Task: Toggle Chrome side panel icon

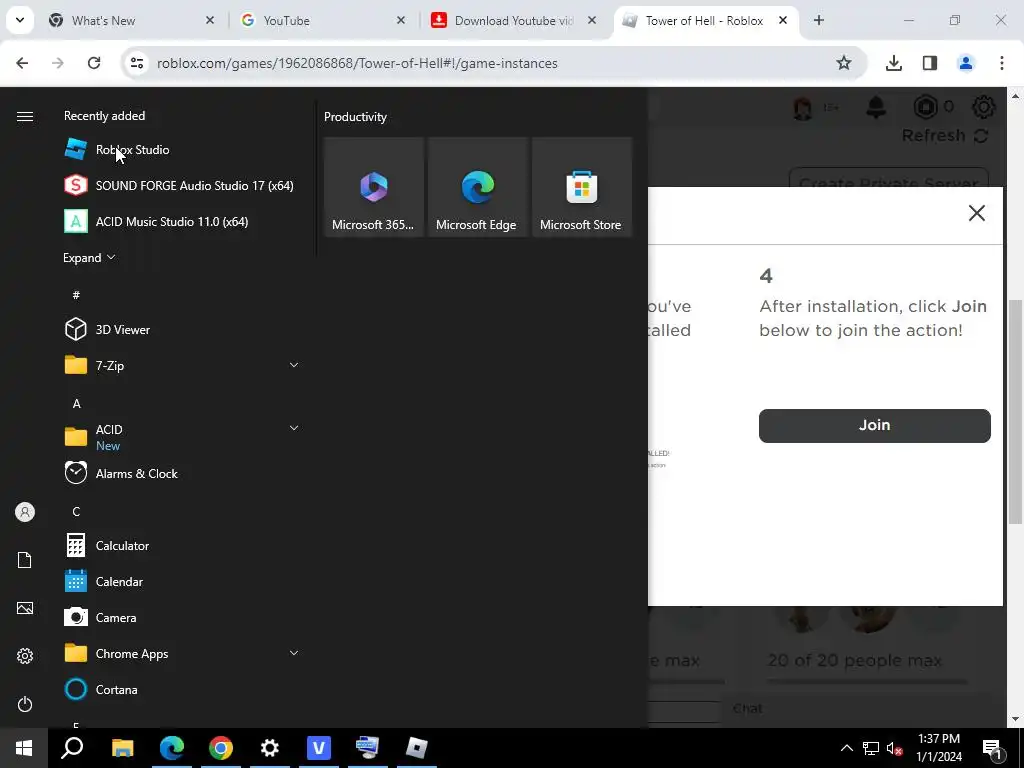Action: pyautogui.click(x=930, y=63)
